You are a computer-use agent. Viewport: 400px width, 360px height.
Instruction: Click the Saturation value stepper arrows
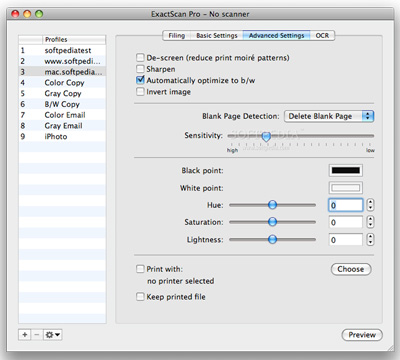370,222
